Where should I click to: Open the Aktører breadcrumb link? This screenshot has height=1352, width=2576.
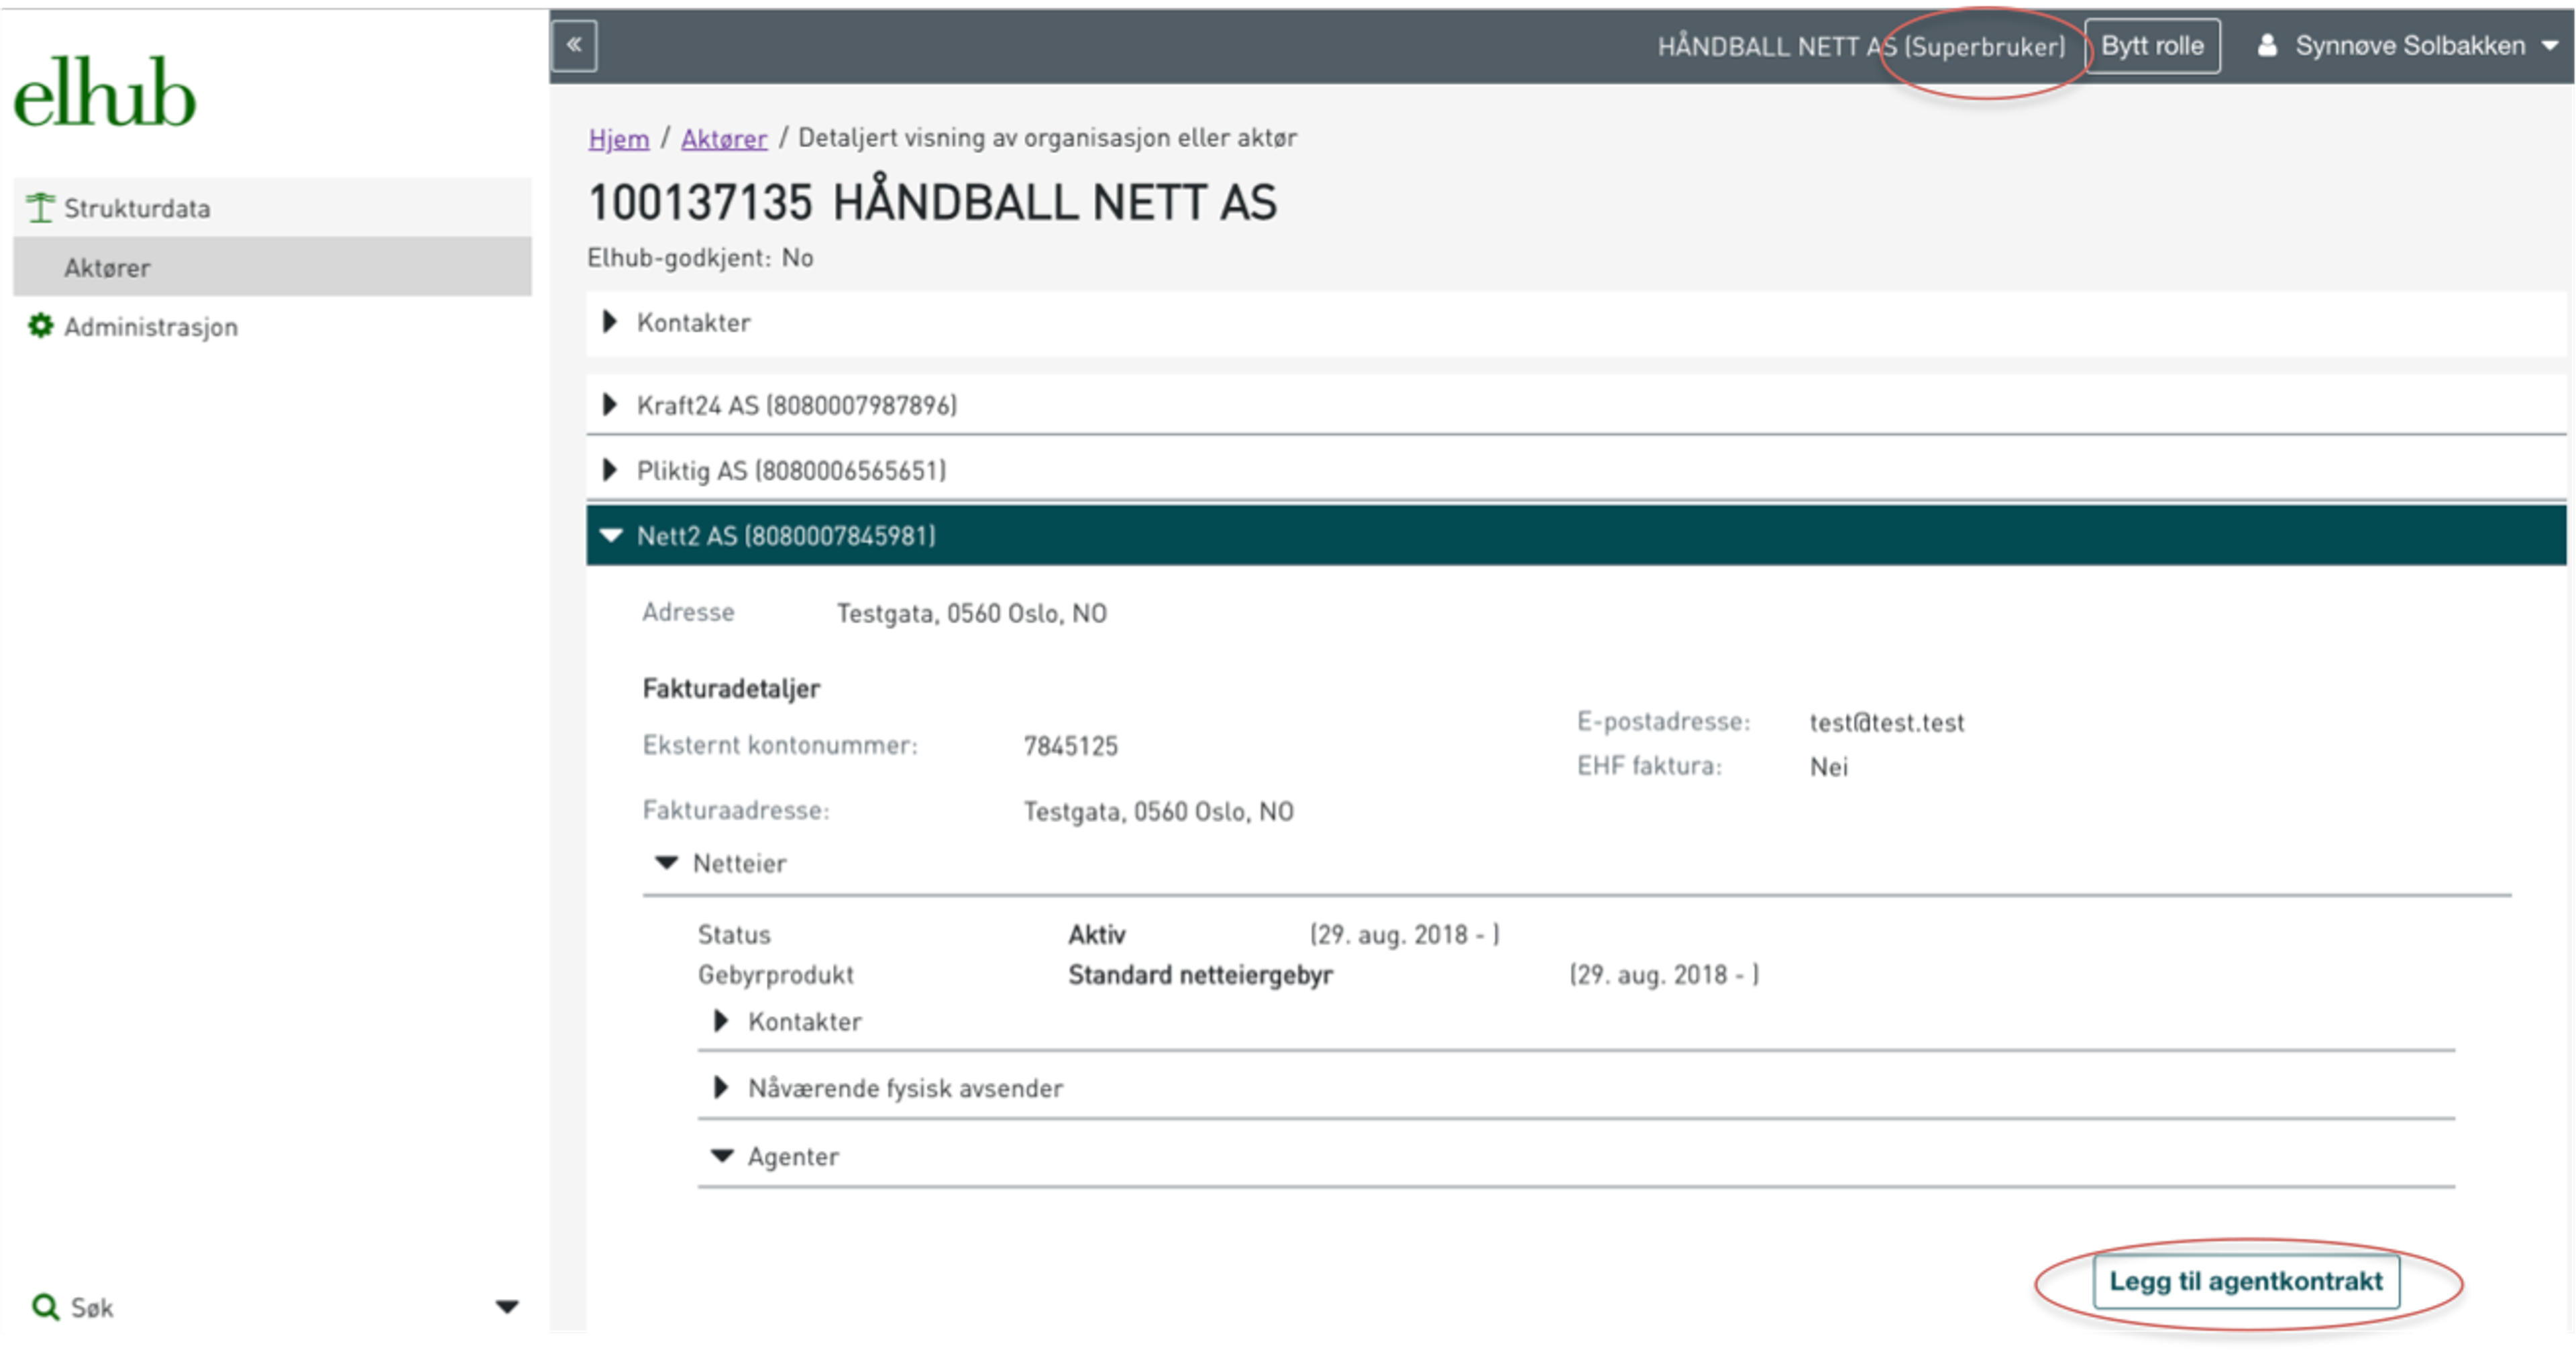pos(724,138)
